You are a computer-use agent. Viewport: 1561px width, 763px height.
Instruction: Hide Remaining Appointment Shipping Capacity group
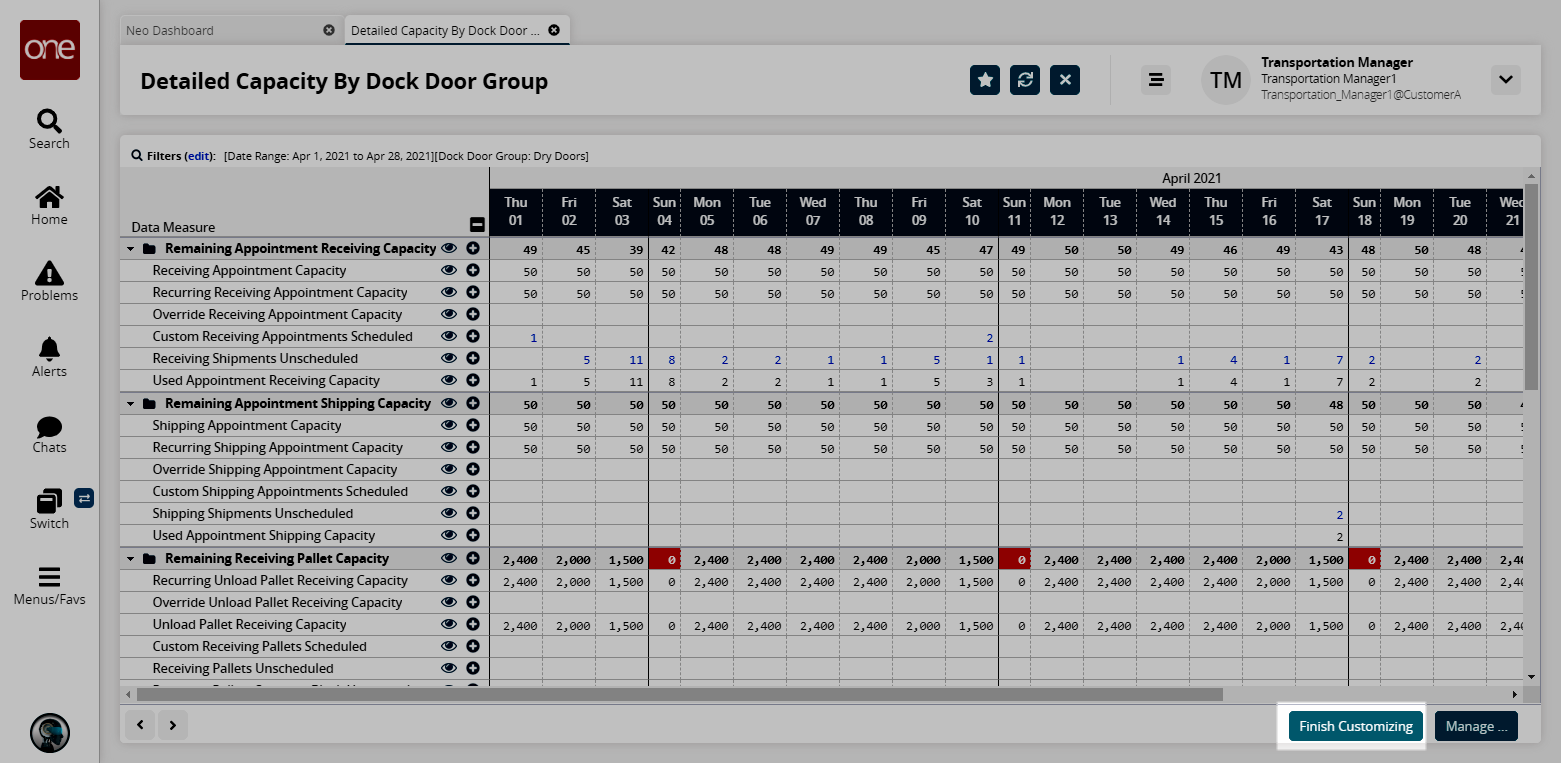point(449,403)
